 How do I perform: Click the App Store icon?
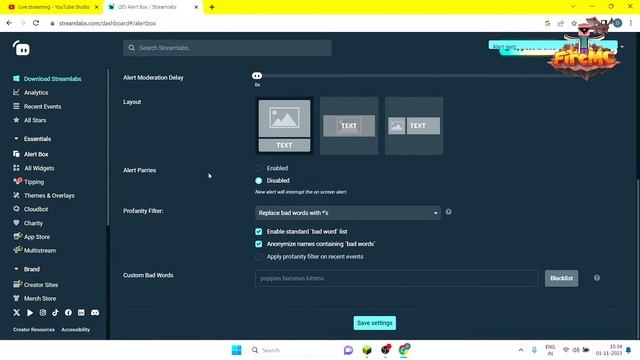(17, 236)
